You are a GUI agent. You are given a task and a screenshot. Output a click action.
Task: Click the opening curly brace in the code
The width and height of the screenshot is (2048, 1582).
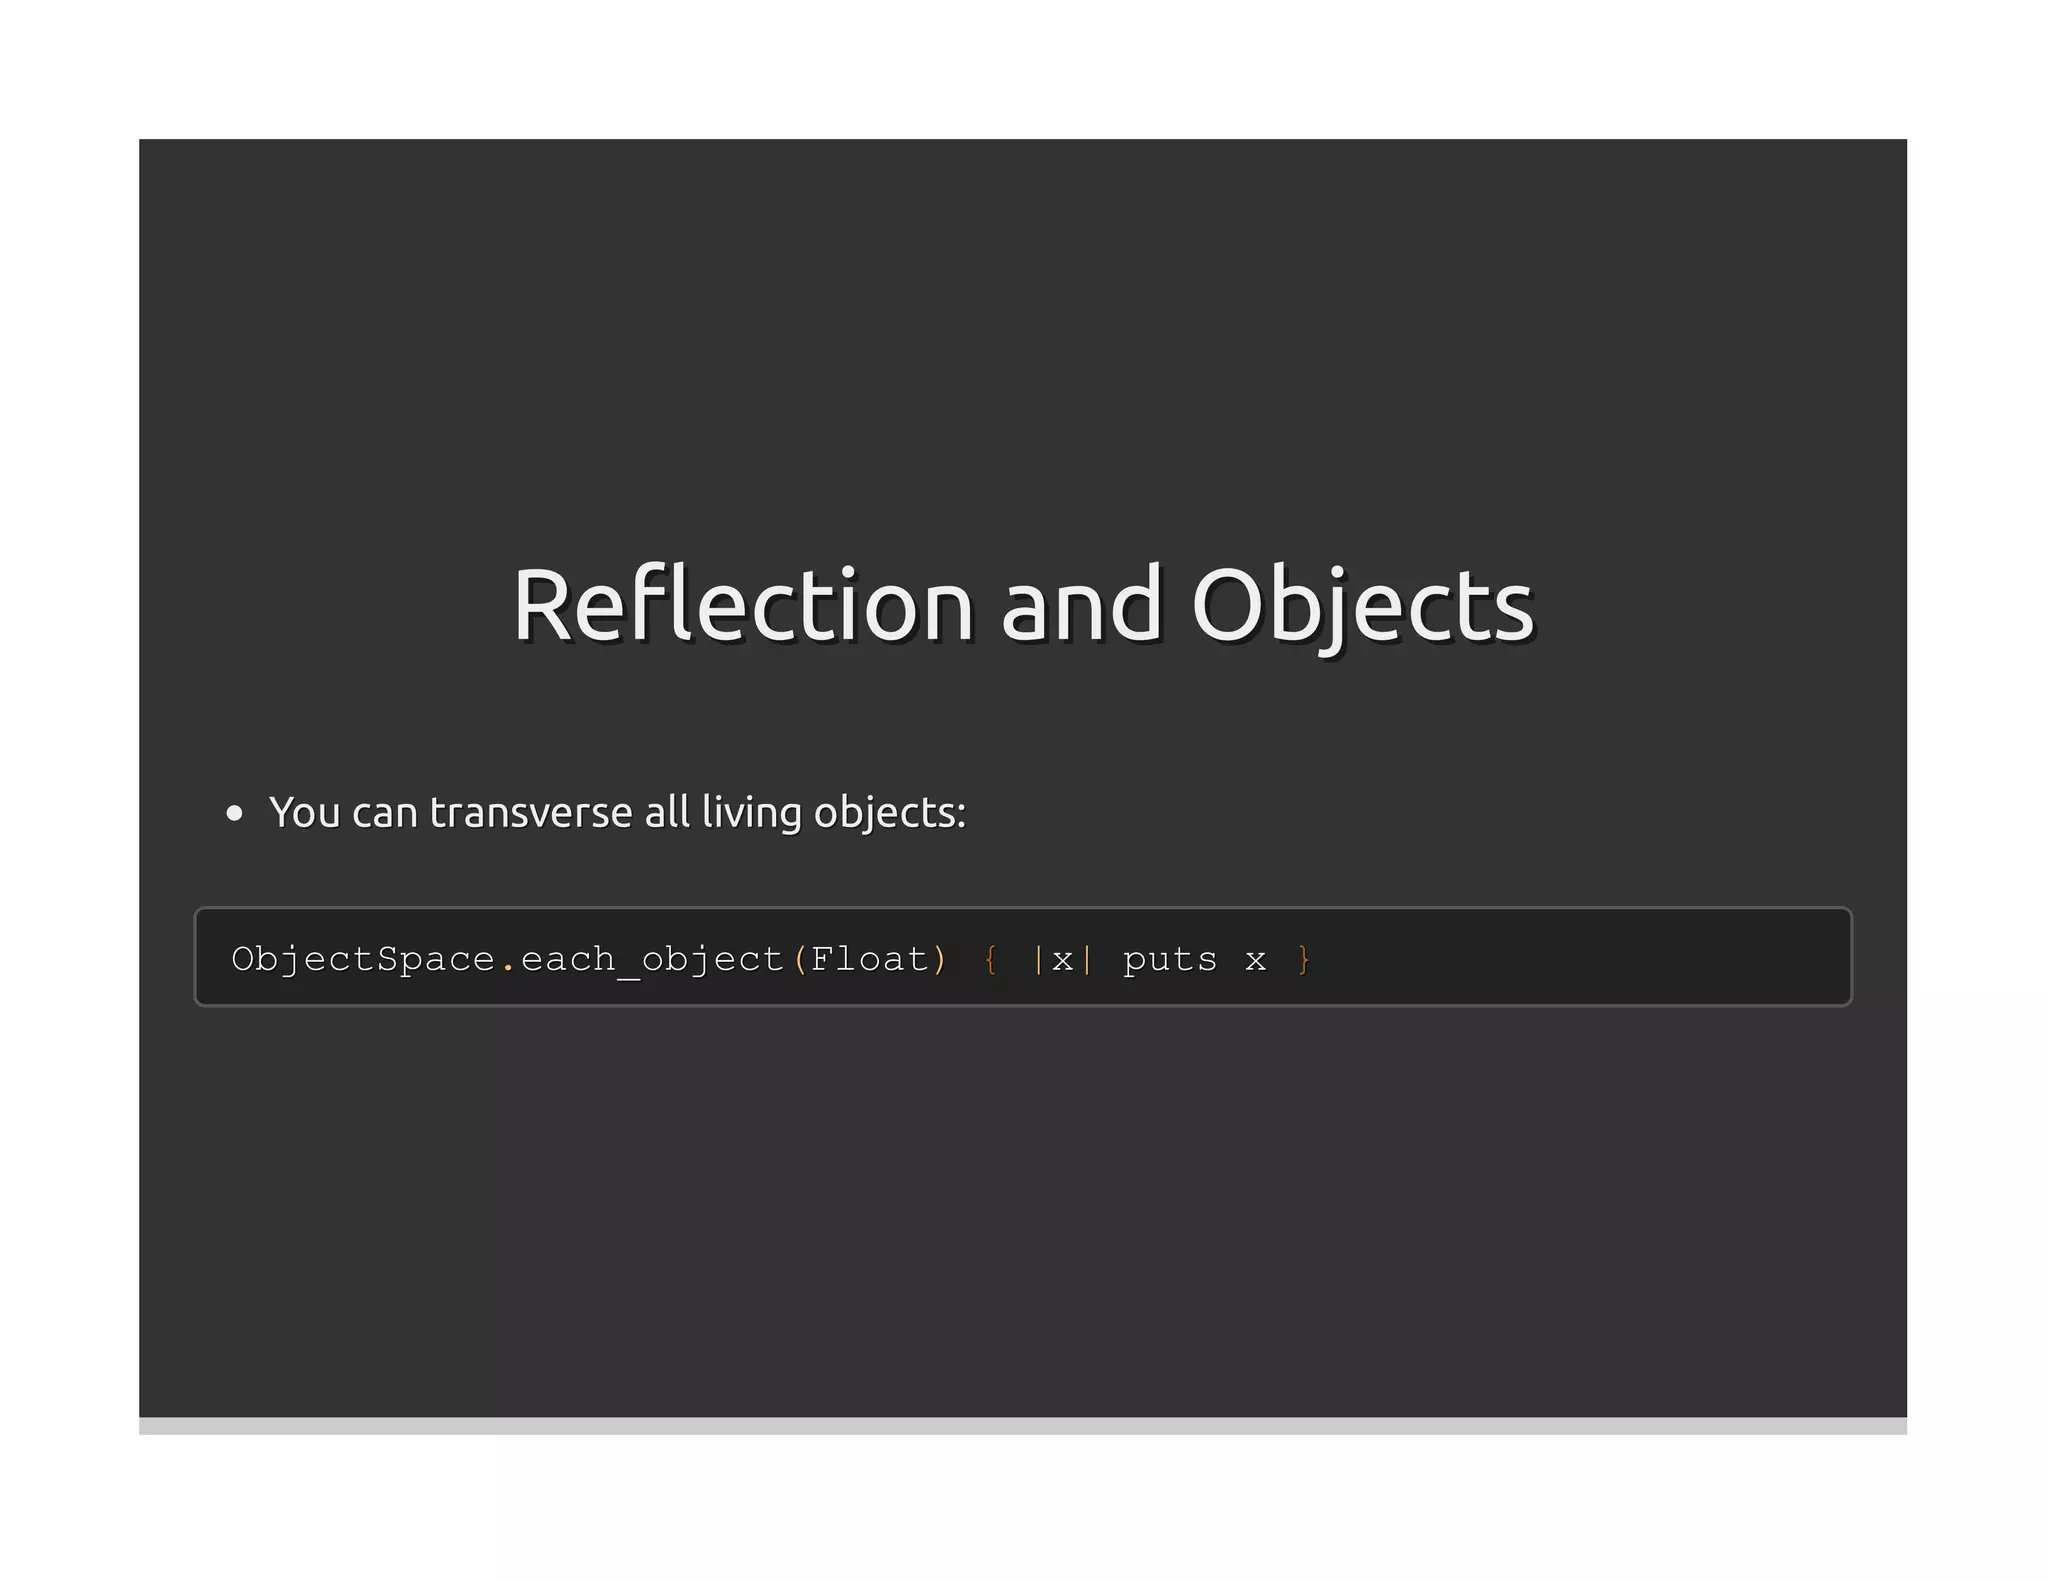click(990, 959)
